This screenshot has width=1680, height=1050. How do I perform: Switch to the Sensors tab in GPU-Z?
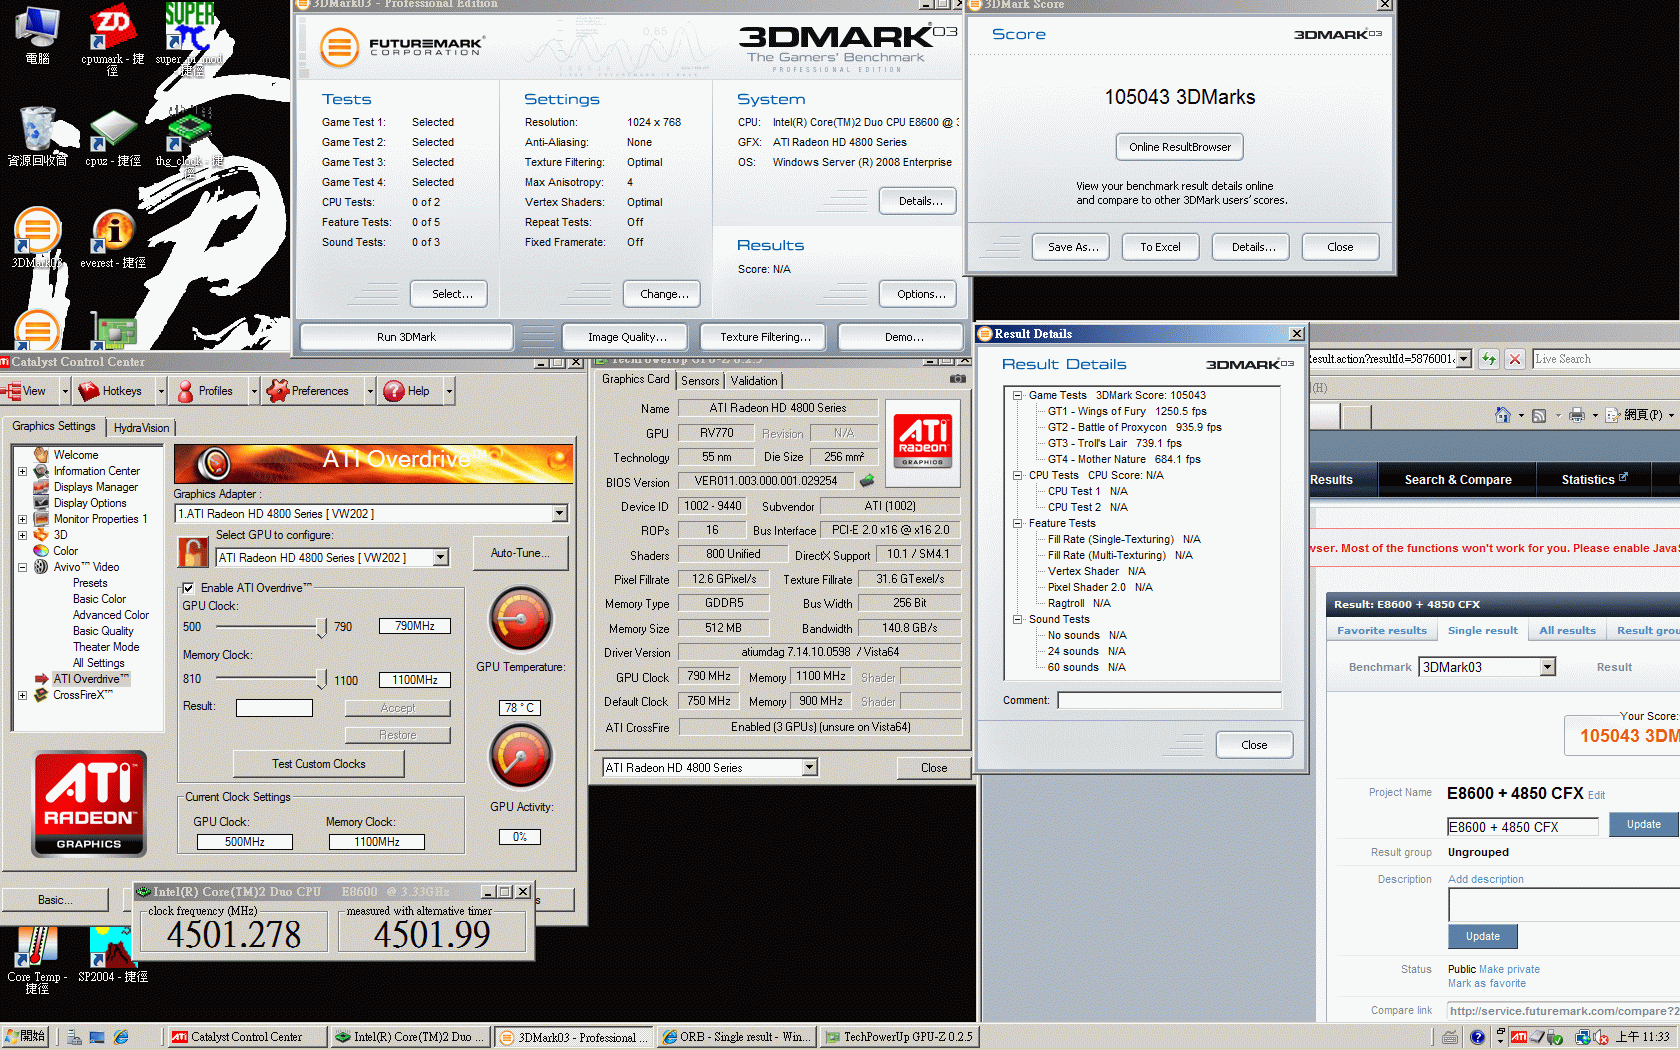pos(700,381)
